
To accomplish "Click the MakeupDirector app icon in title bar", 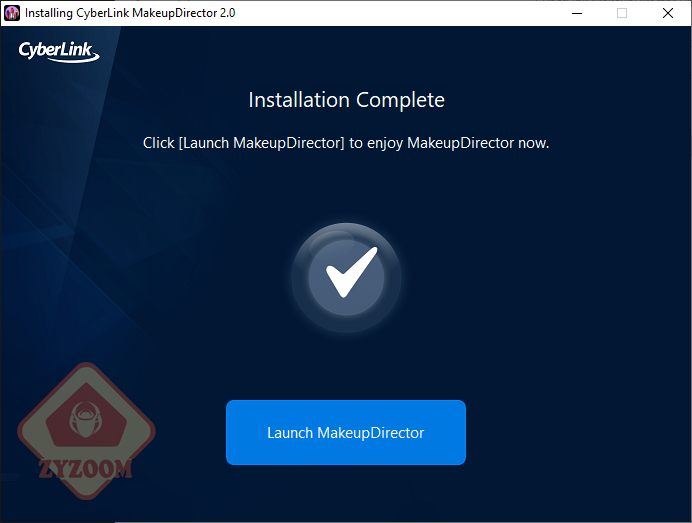I will point(12,13).
